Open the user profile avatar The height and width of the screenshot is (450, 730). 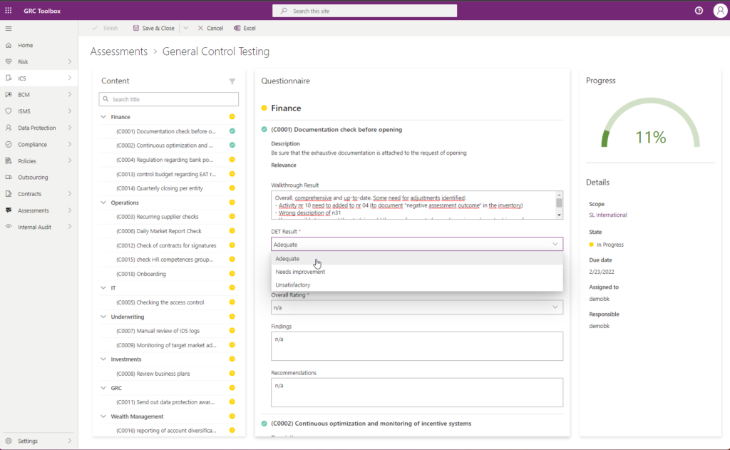pyautogui.click(x=720, y=11)
